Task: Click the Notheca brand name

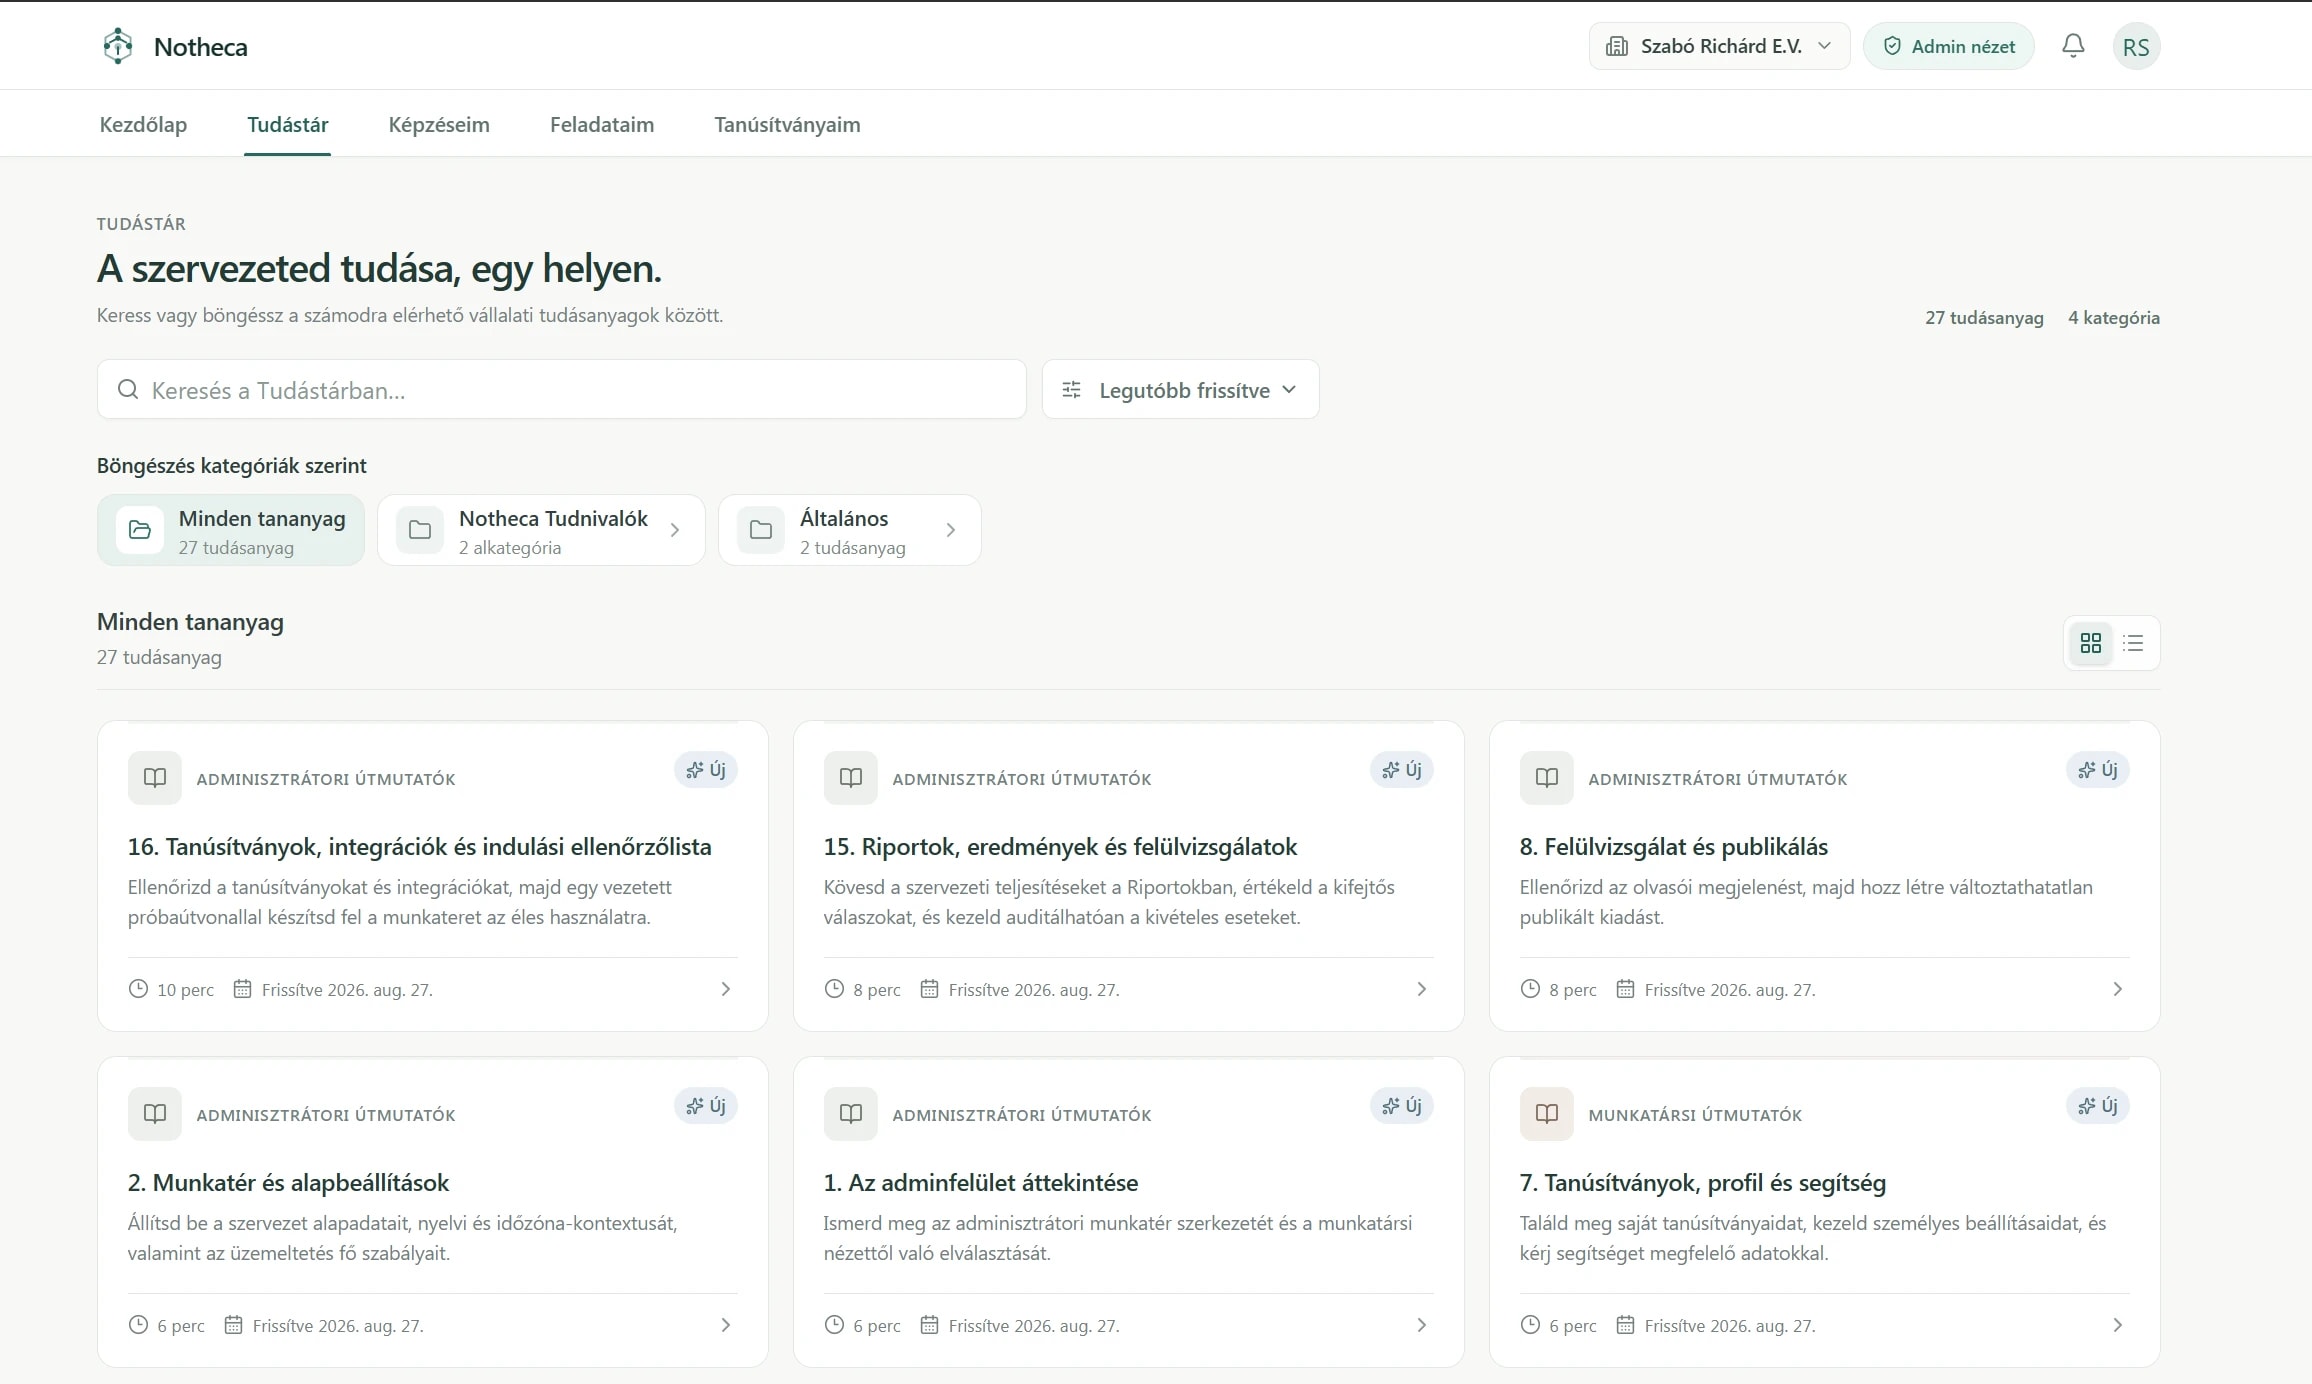Action: point(201,47)
